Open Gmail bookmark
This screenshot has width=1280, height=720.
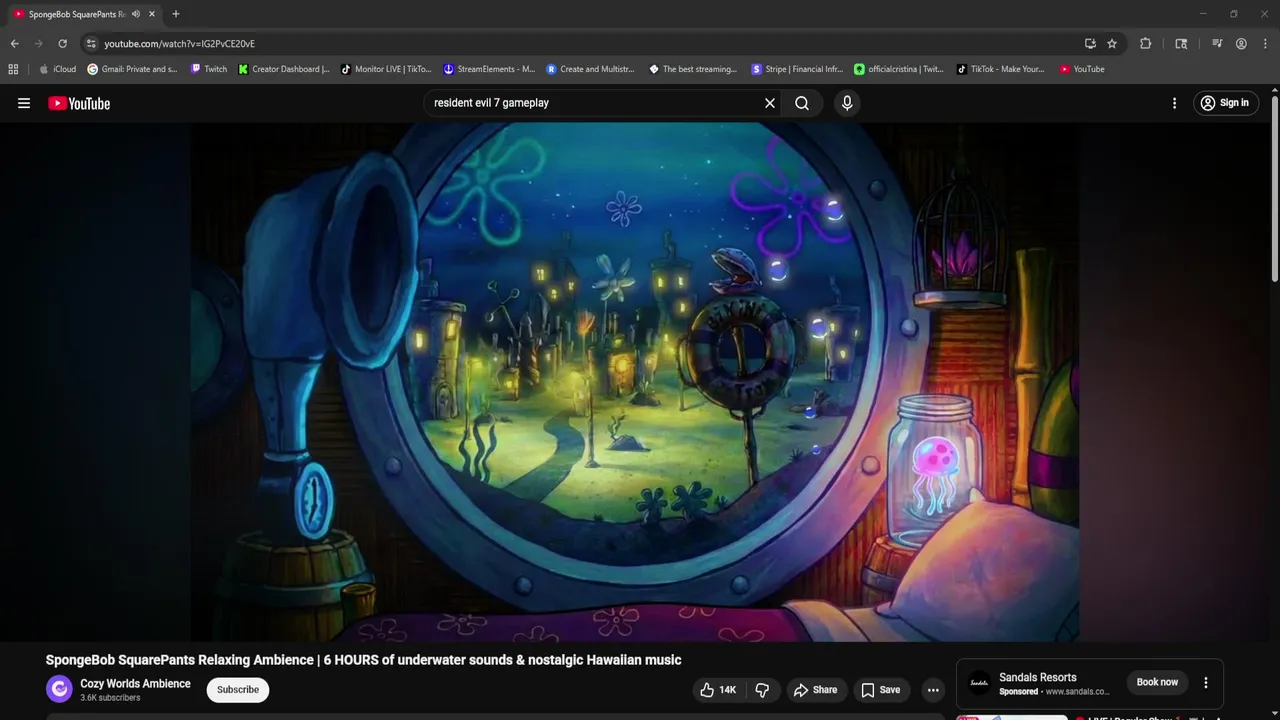pos(132,69)
